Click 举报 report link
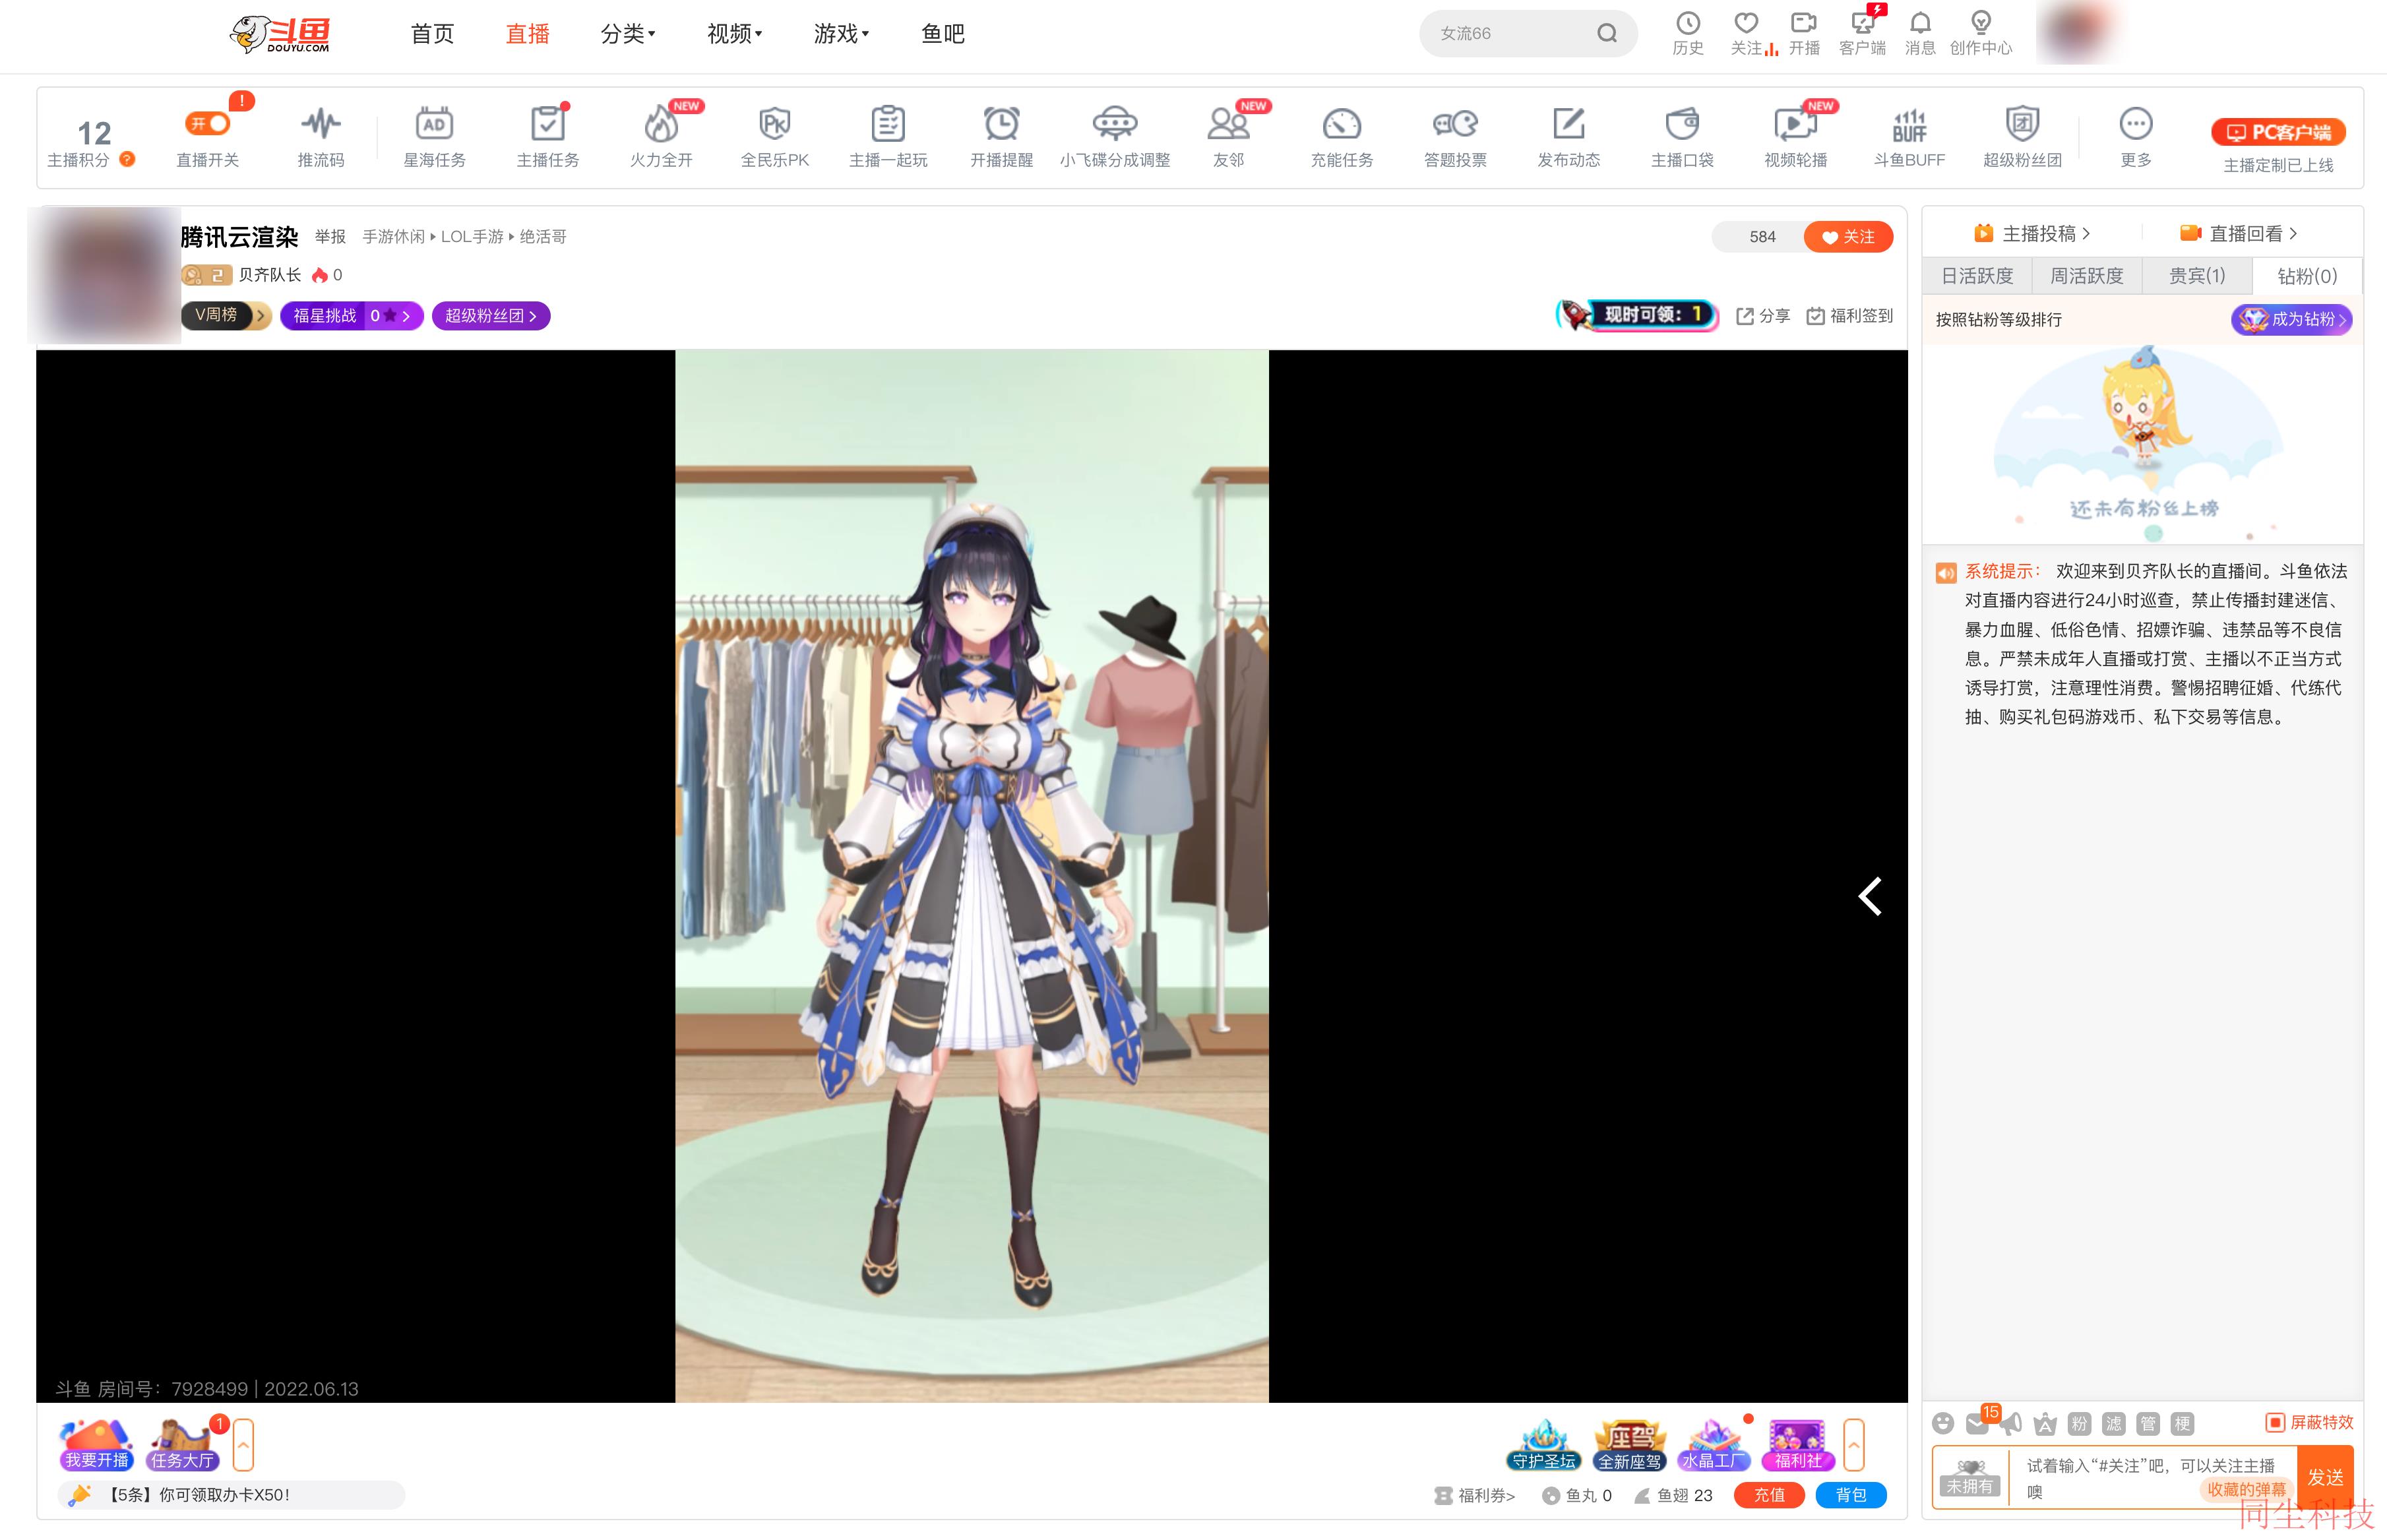The image size is (2387, 1540). click(330, 237)
